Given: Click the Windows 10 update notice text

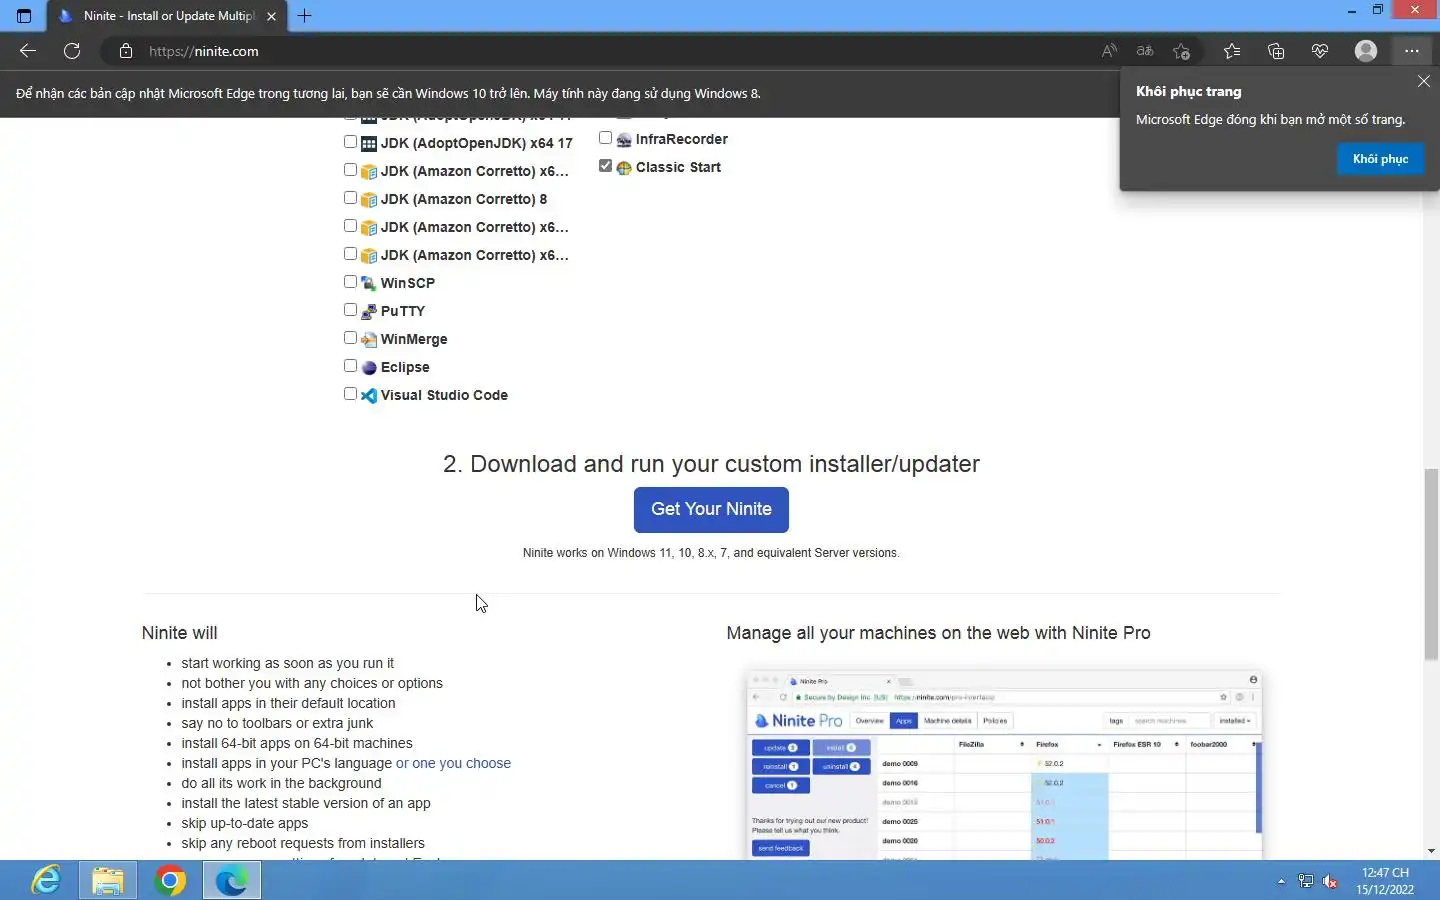Looking at the screenshot, I should tap(388, 93).
